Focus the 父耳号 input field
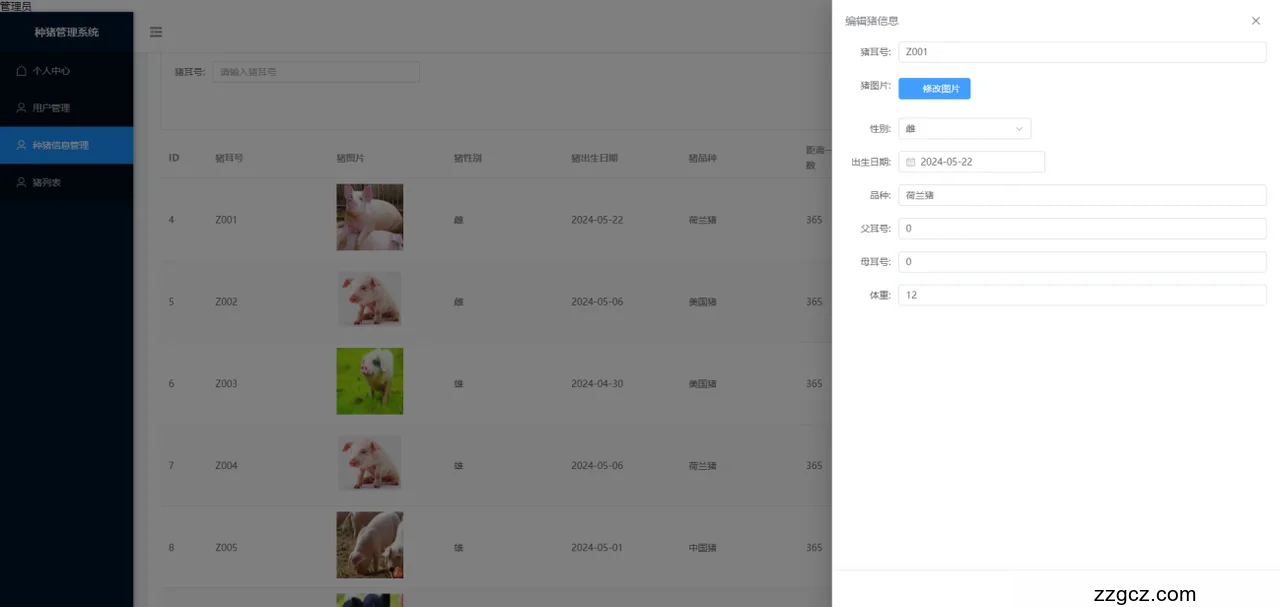The image size is (1280, 607). tap(1081, 229)
